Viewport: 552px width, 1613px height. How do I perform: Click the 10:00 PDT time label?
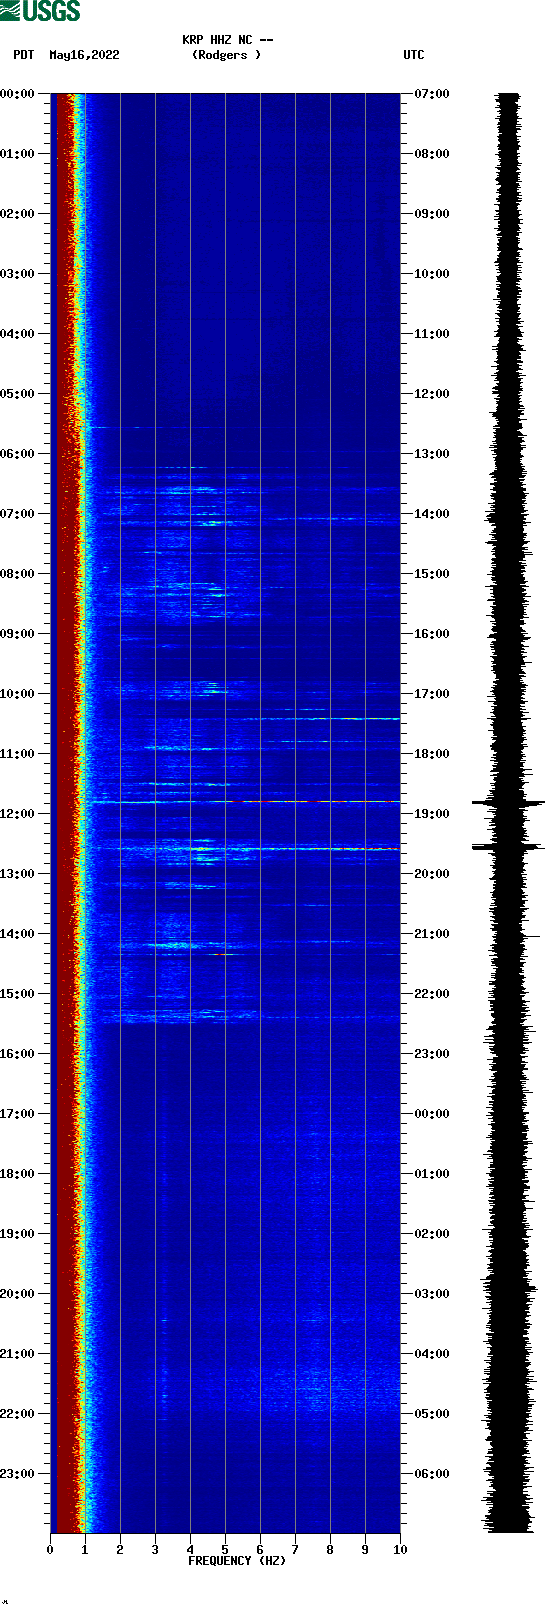point(18,694)
